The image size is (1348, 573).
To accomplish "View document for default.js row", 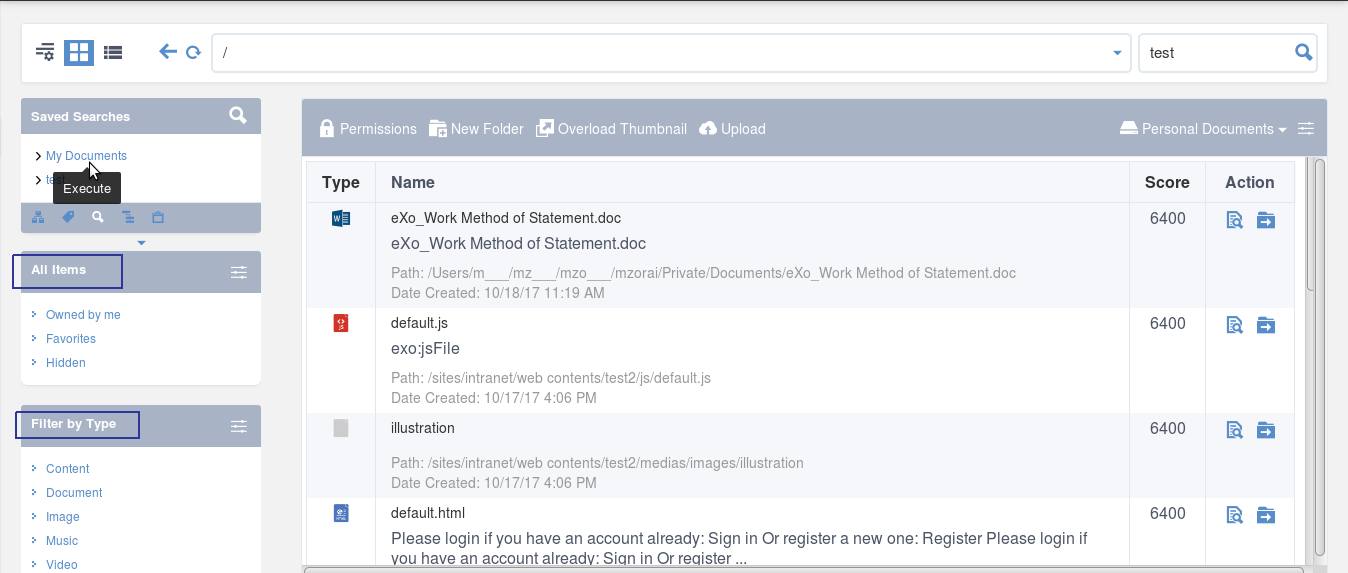I will pos(1235,325).
